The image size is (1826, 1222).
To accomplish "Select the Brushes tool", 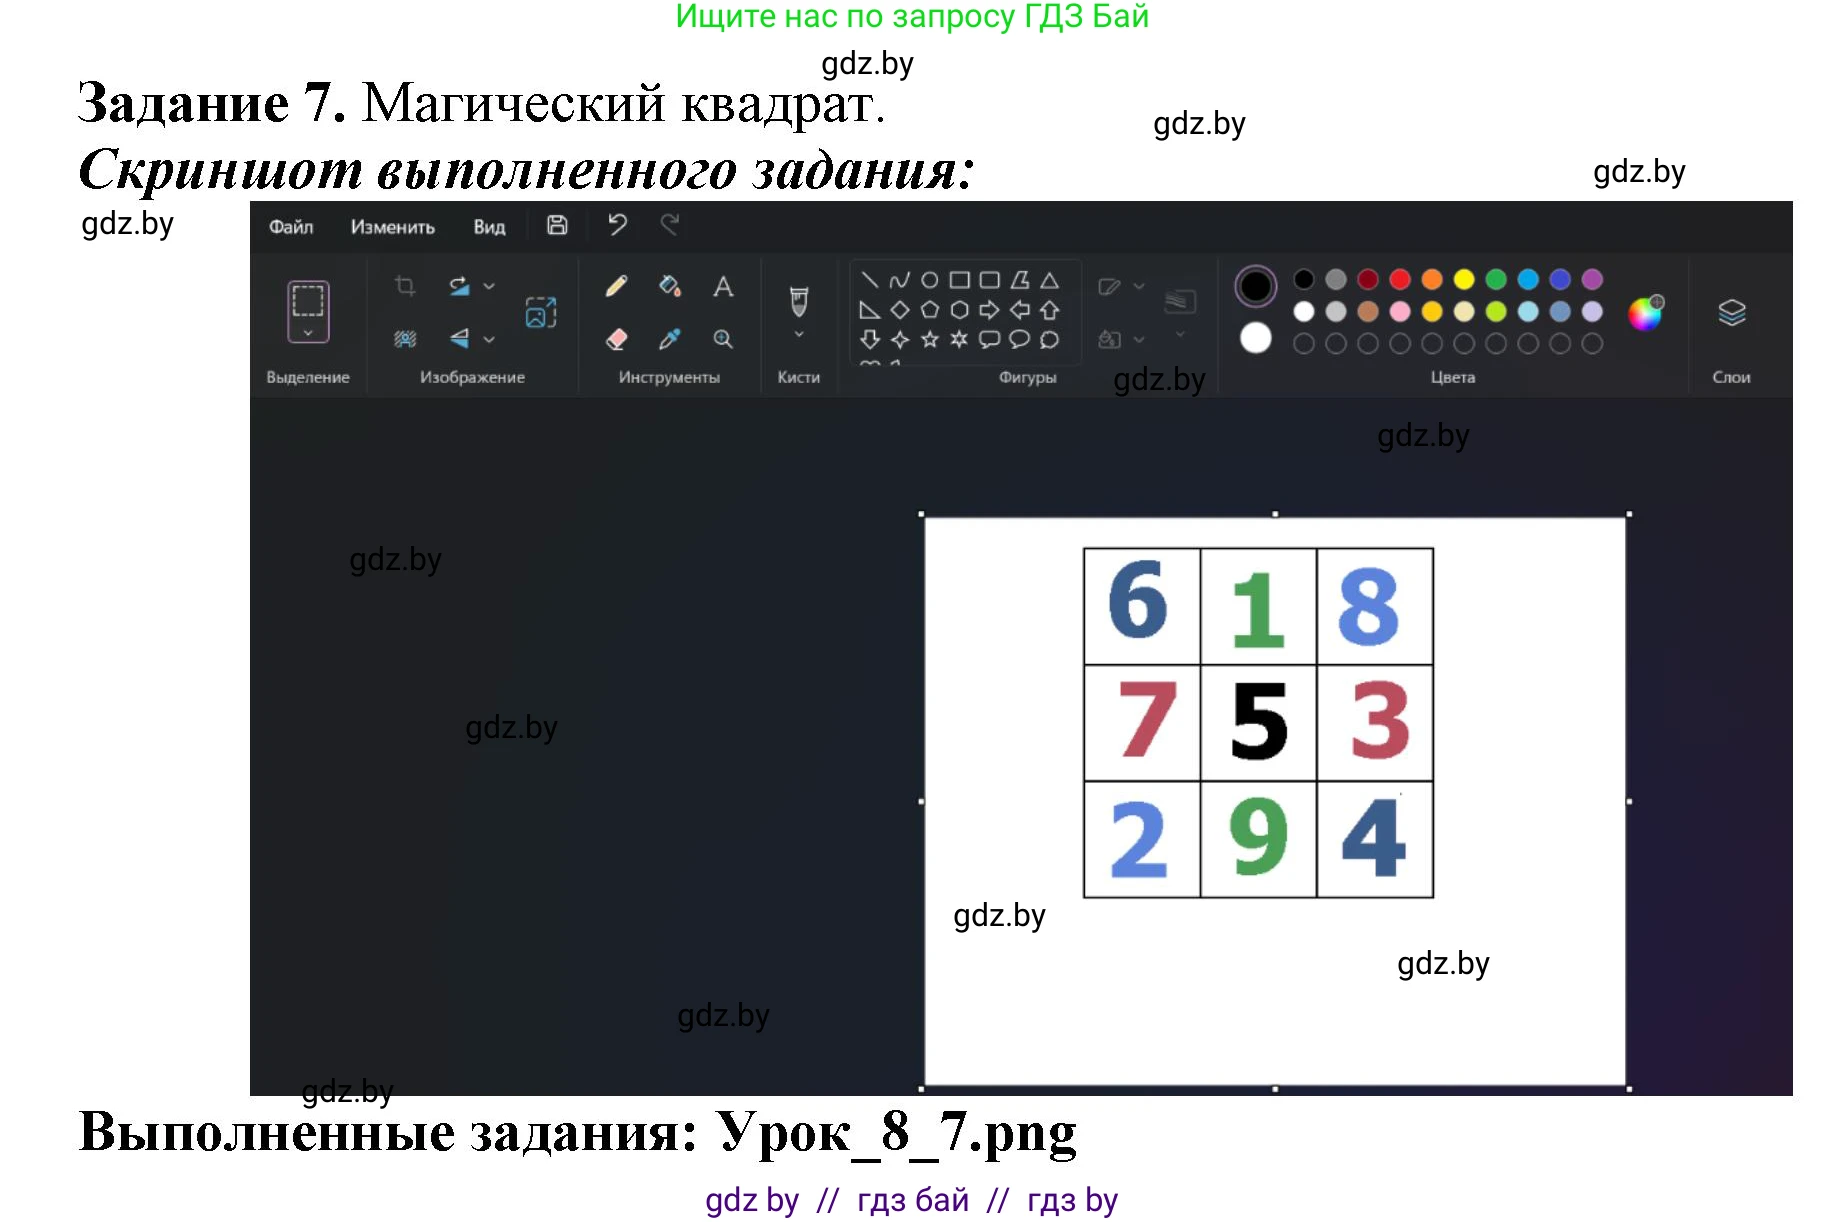I will click(799, 300).
